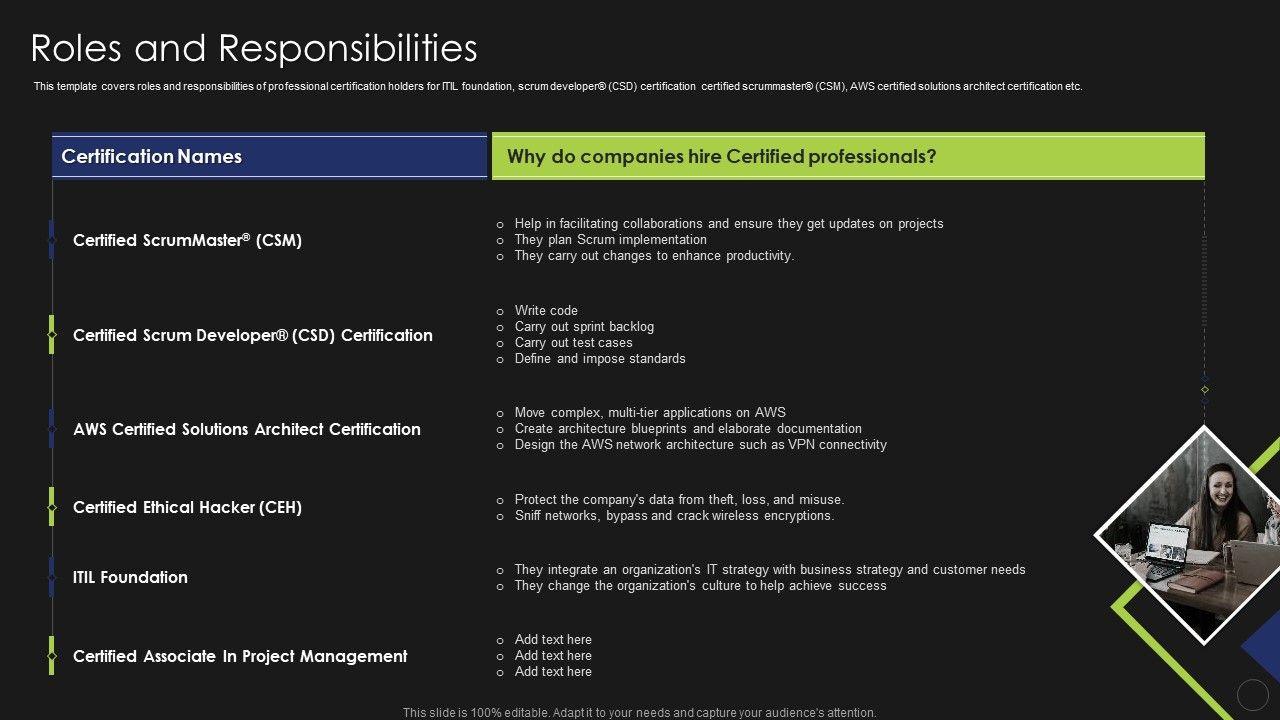Click the 'This slide is 100% editable' footer text
This screenshot has width=1280, height=720.
(x=639, y=713)
